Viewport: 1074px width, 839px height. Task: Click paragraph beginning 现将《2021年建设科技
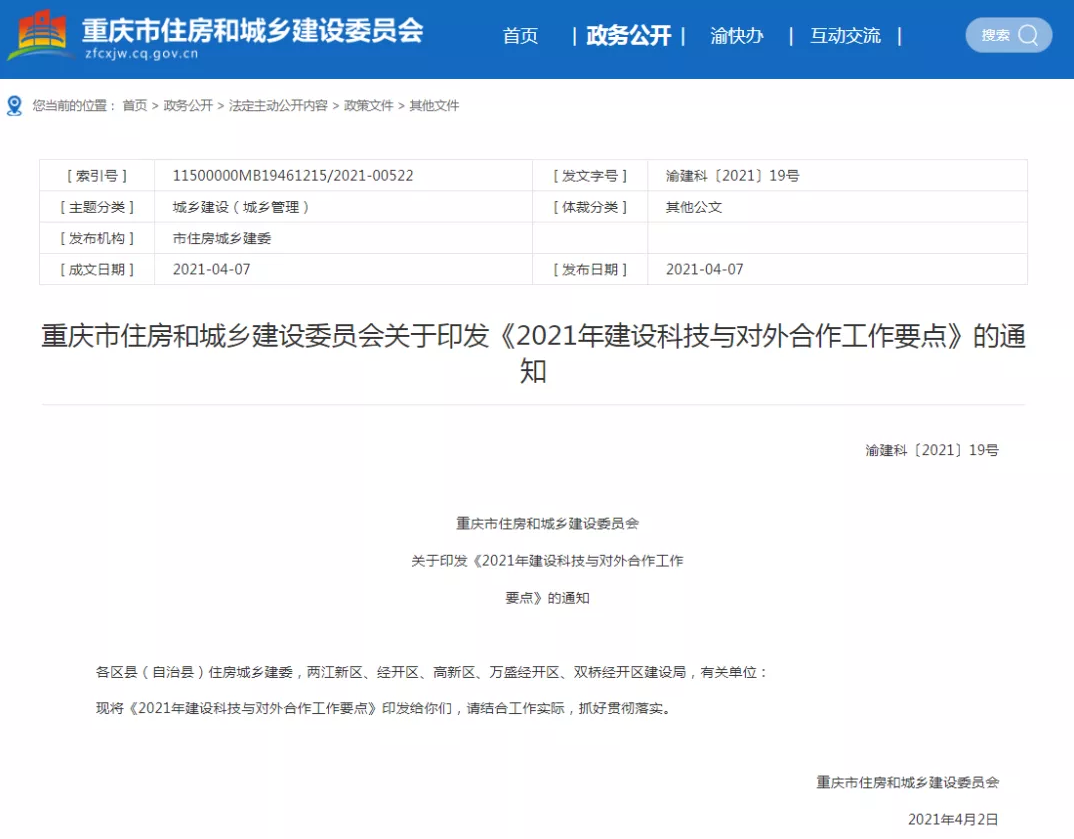pos(384,708)
